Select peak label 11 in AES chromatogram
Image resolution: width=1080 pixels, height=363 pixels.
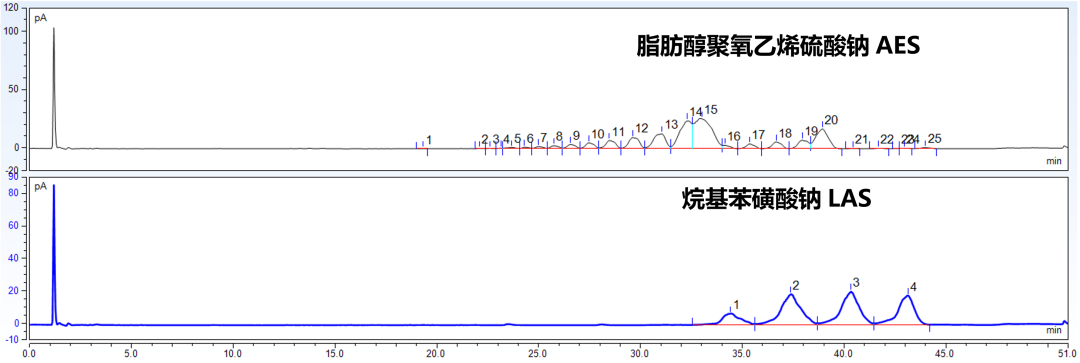(619, 132)
